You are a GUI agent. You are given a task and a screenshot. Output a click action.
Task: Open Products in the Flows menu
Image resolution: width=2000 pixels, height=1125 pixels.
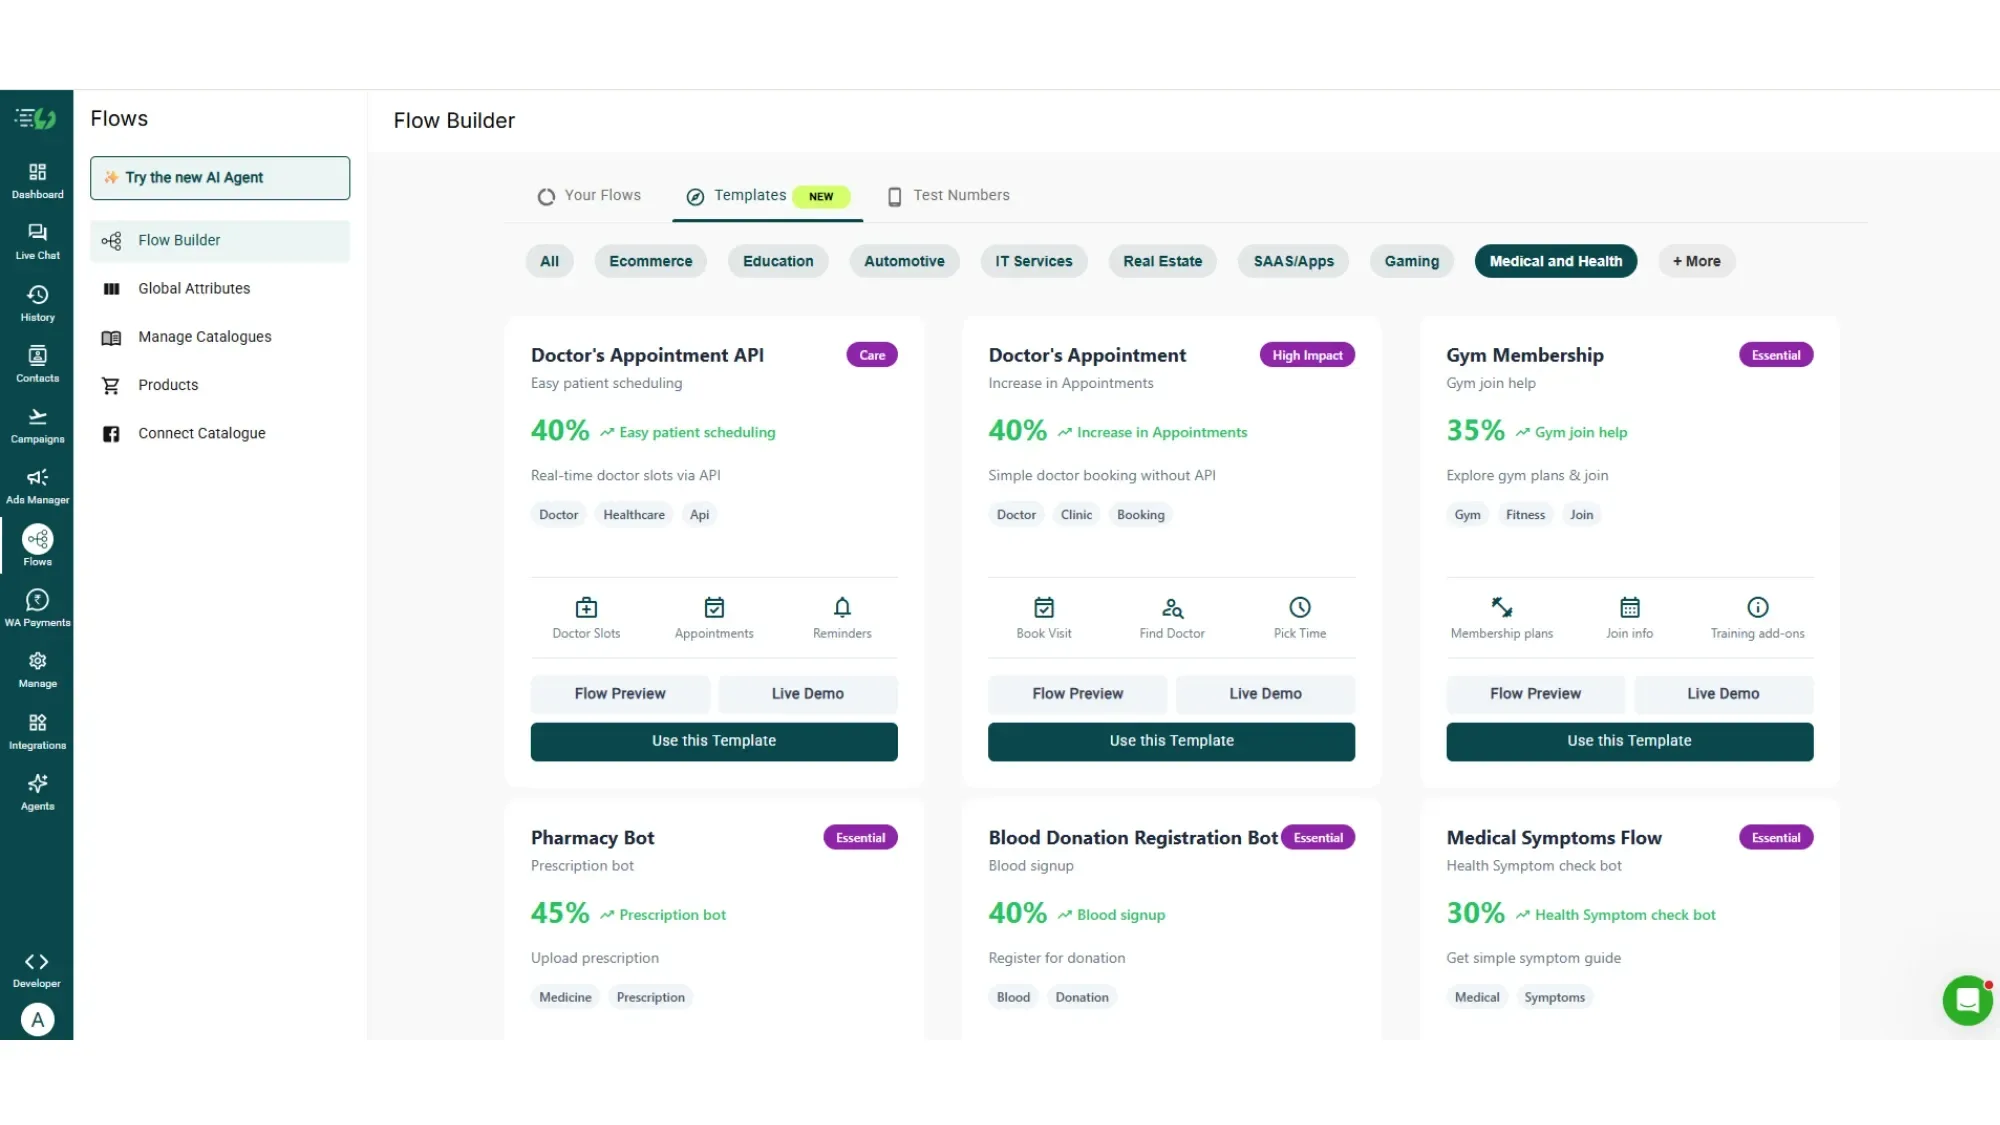coord(220,385)
